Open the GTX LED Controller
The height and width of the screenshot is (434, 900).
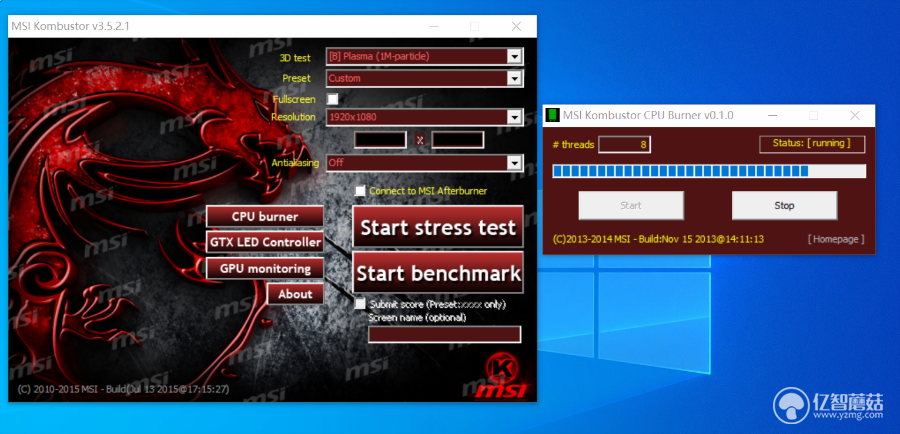pos(265,242)
